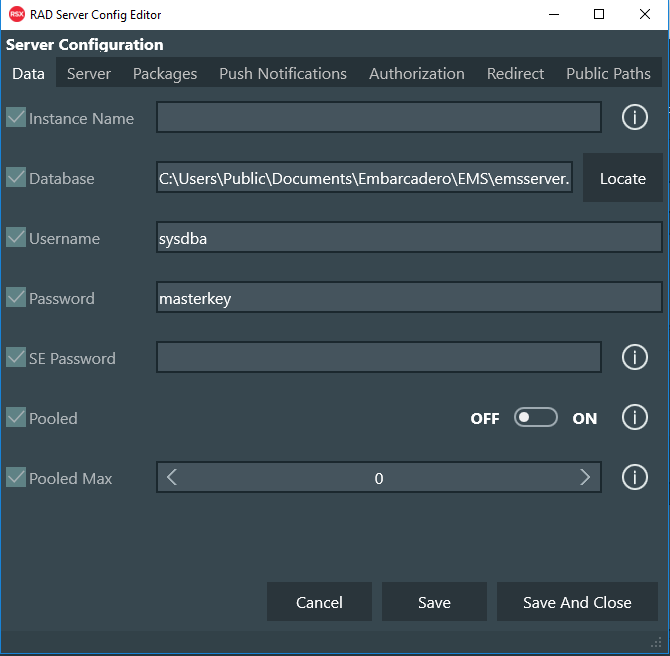The width and height of the screenshot is (670, 656).
Task: Switch the Pooled toggle to ON
Action: [535, 417]
